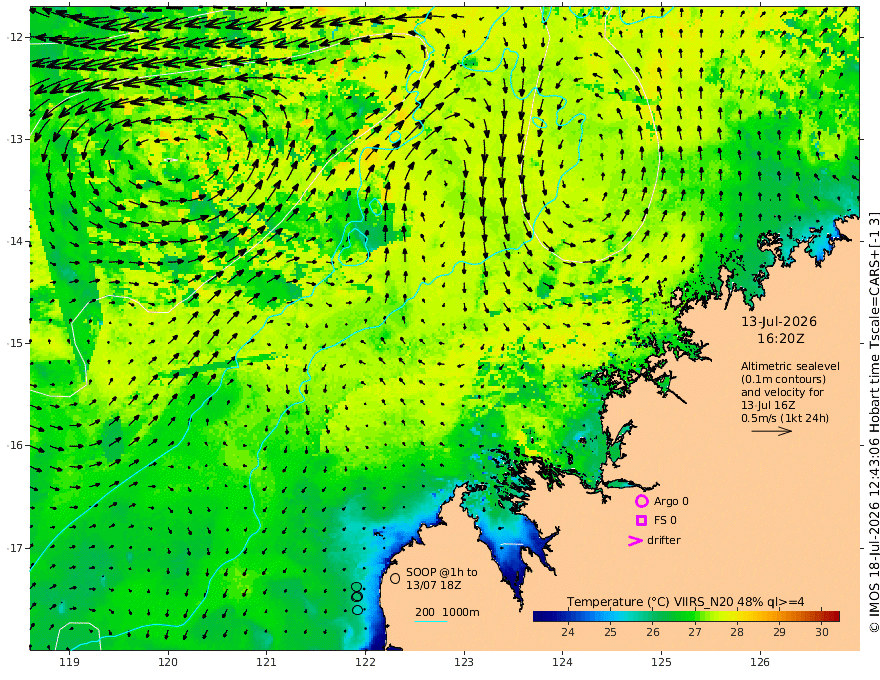Screen dimensions: 880x680
Task: Click the green 26°C section of the colorbar
Action: click(653, 616)
